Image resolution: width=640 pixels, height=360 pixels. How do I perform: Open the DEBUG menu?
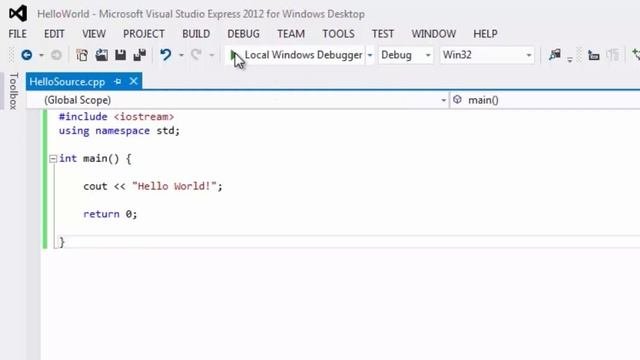[x=243, y=34]
